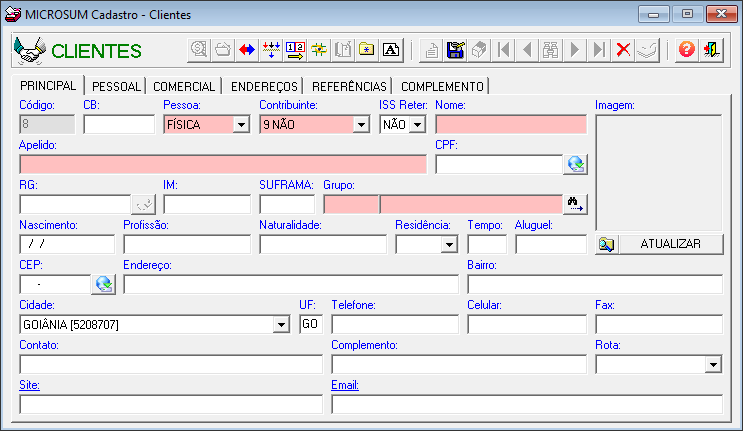Expand the Pessoa dropdown
The image size is (743, 431).
coord(241,125)
